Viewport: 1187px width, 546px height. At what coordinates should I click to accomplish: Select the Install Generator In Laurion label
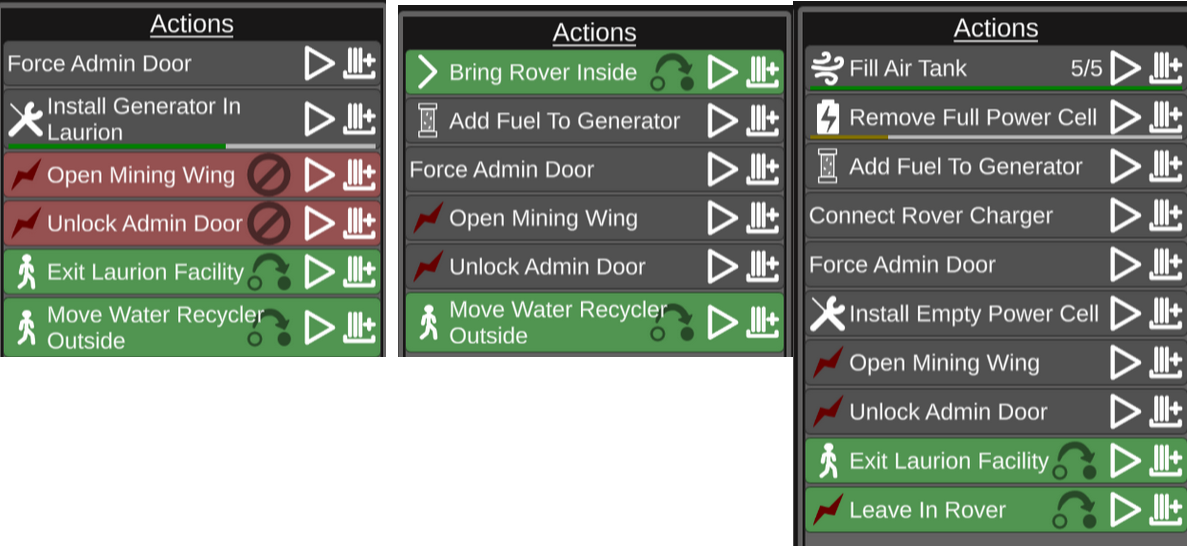click(x=144, y=119)
